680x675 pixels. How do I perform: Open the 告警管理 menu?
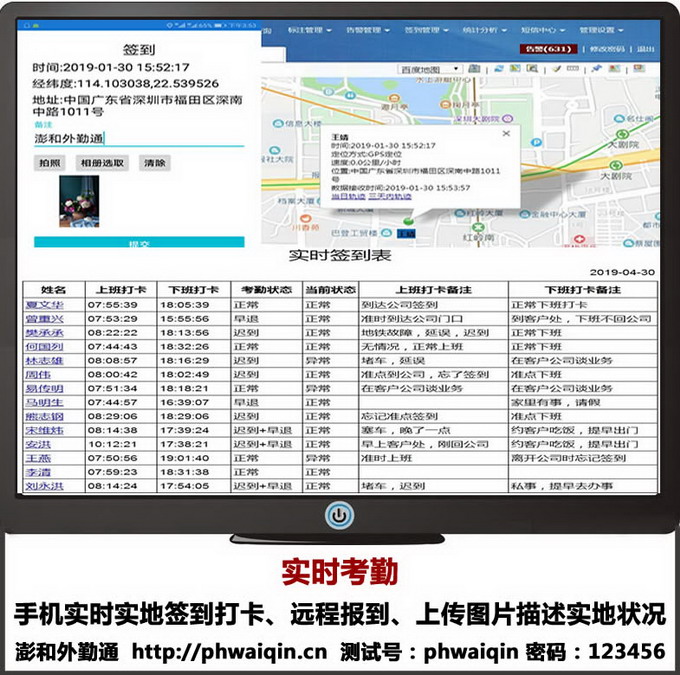click(x=368, y=30)
